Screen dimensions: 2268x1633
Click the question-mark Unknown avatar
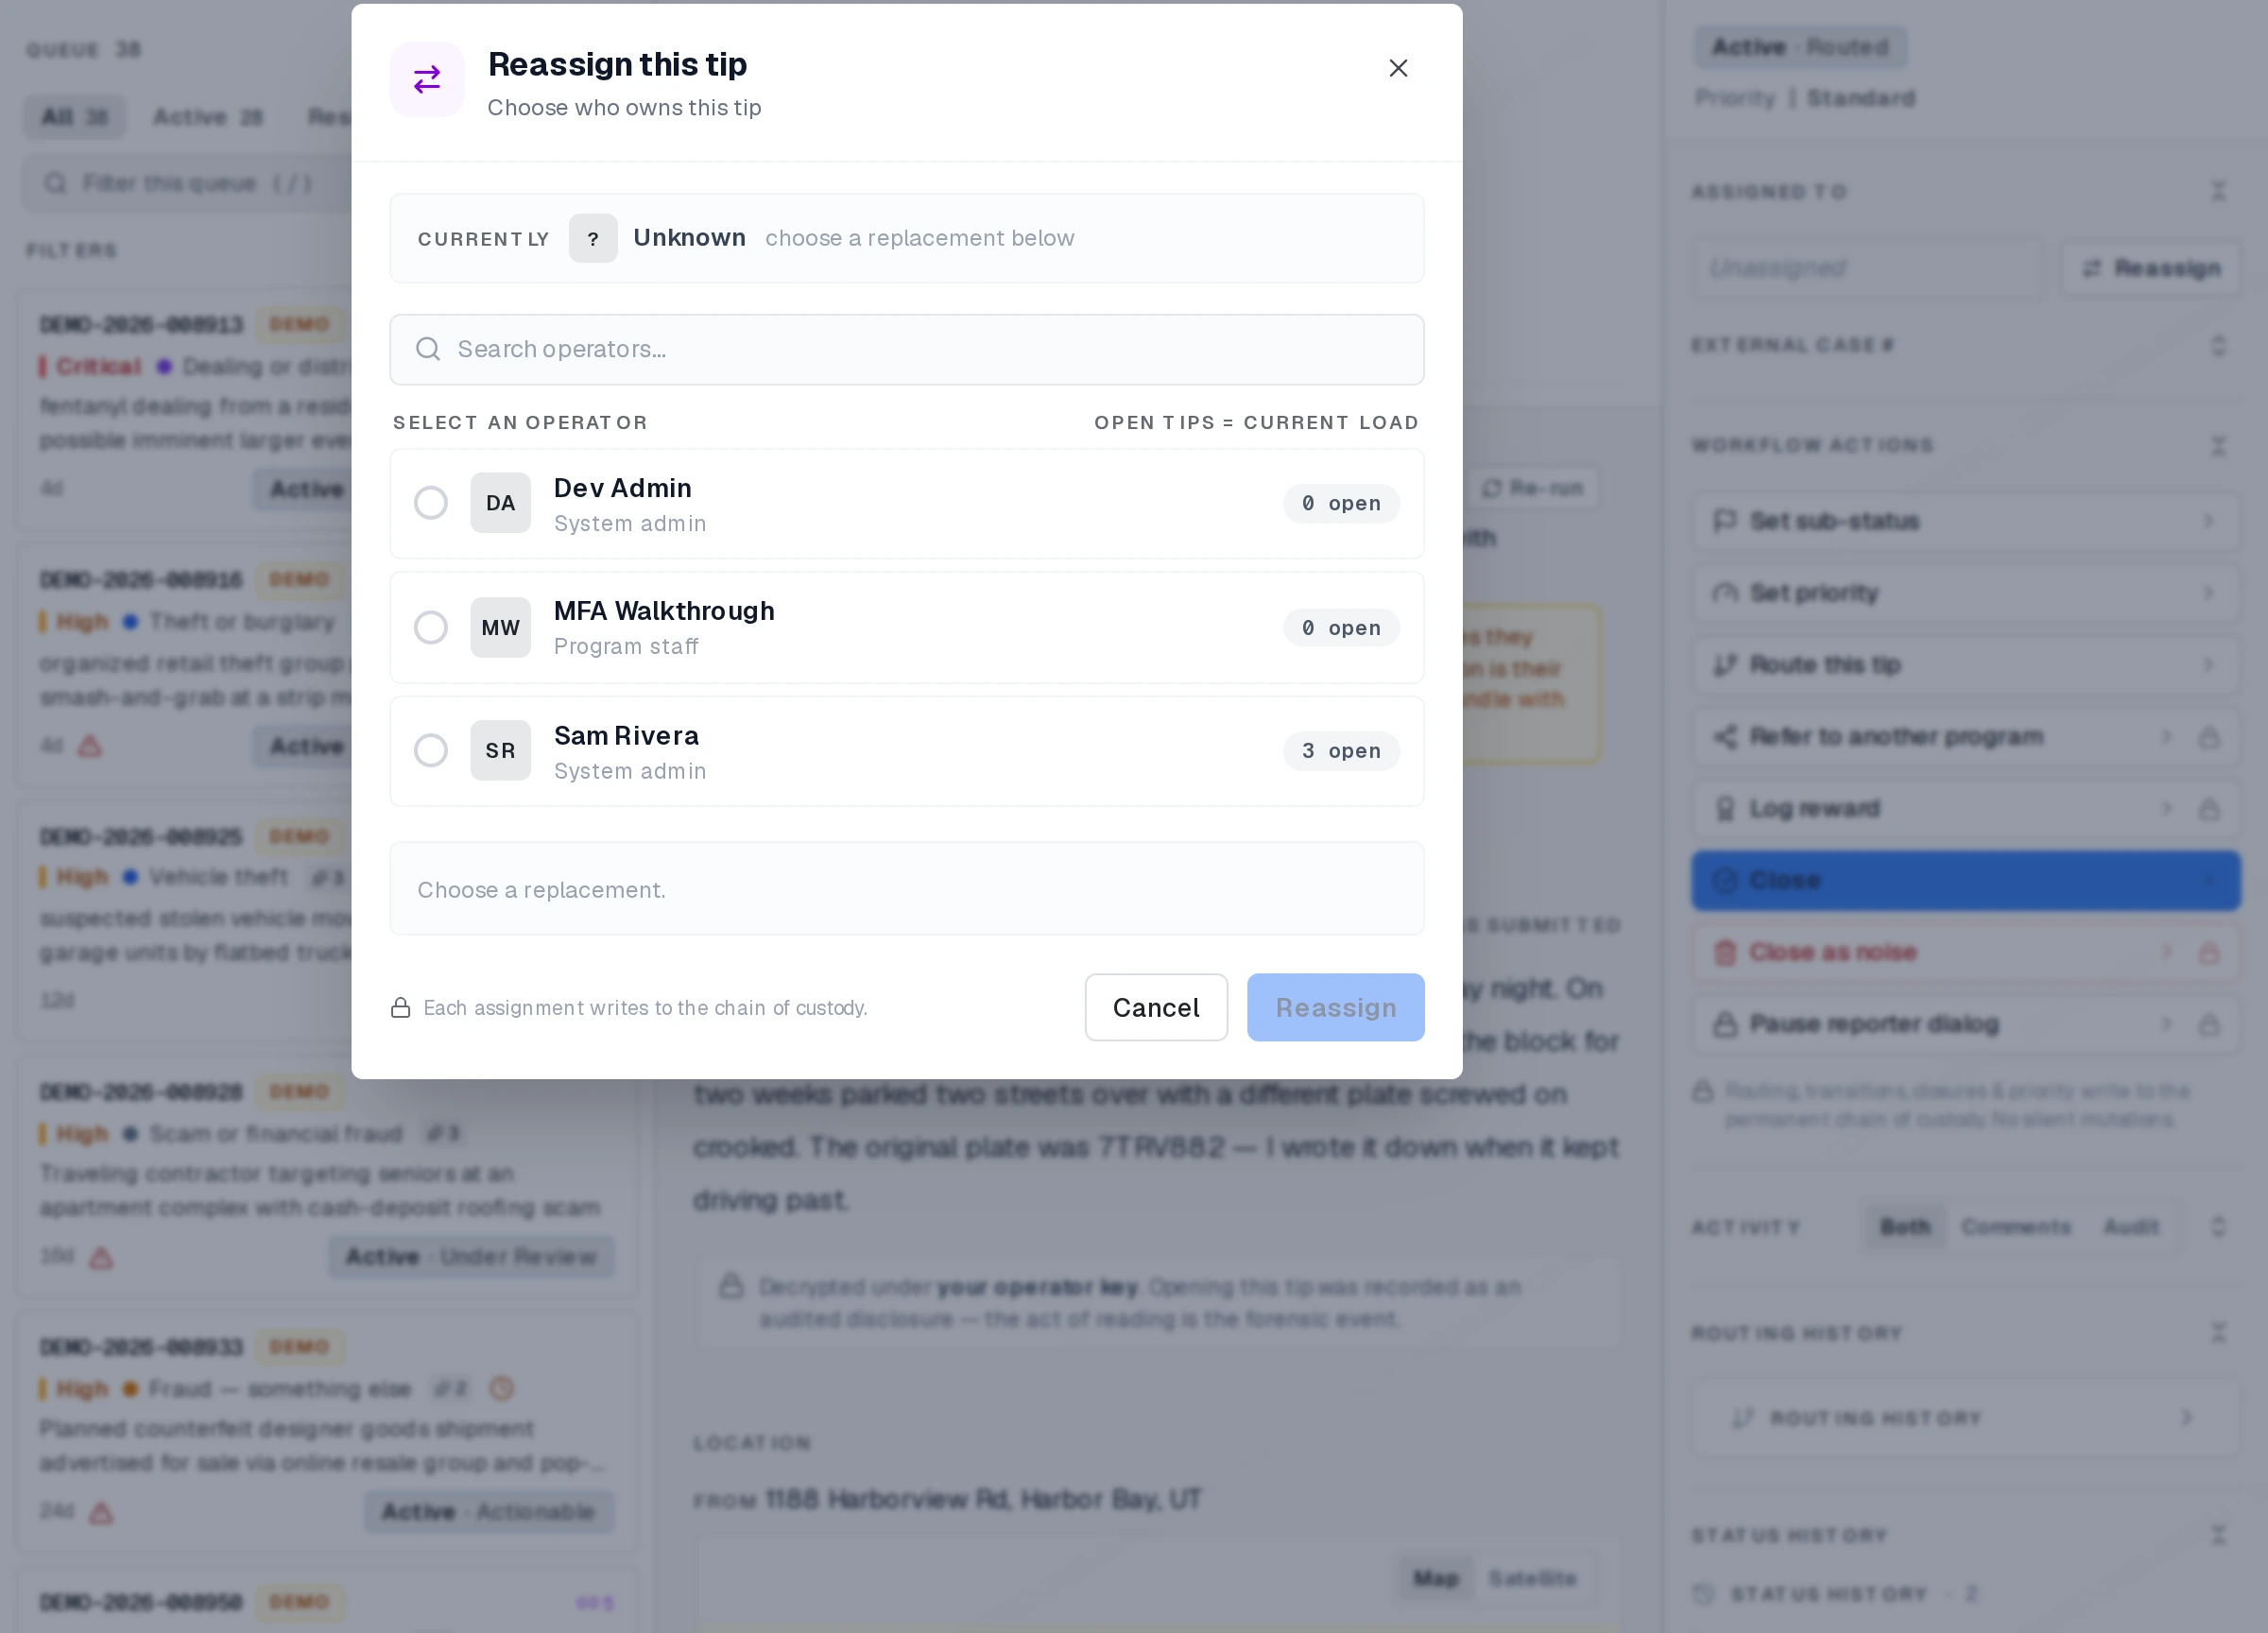click(593, 238)
